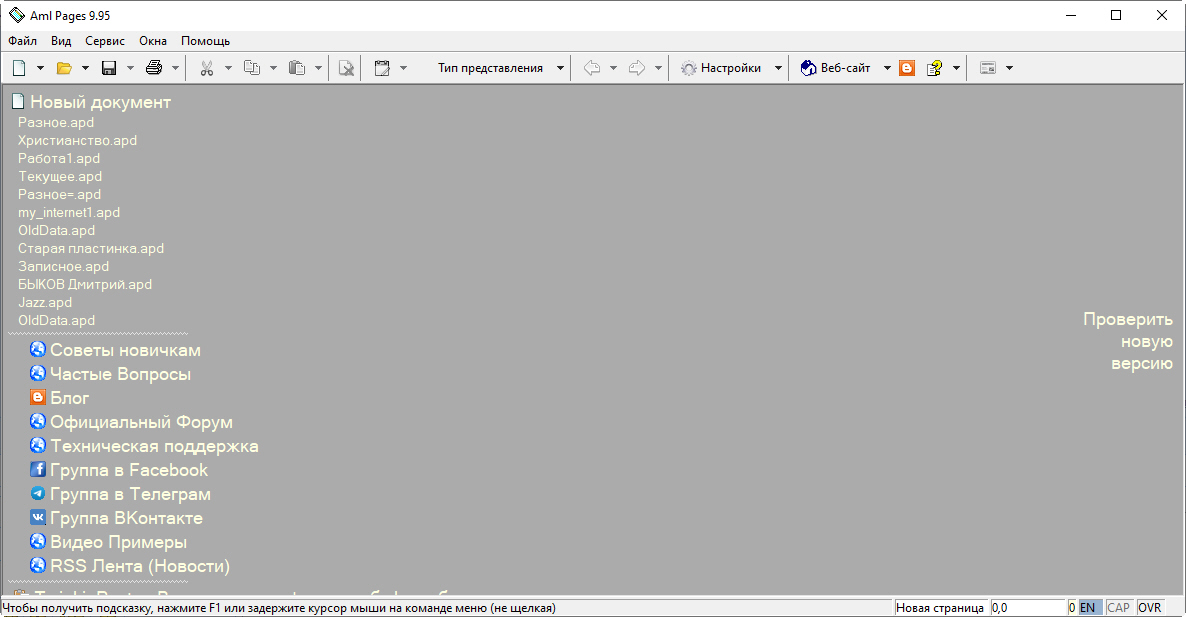This screenshot has width=1186, height=617.
Task: Open the Группа в Facebook link
Action: point(129,470)
